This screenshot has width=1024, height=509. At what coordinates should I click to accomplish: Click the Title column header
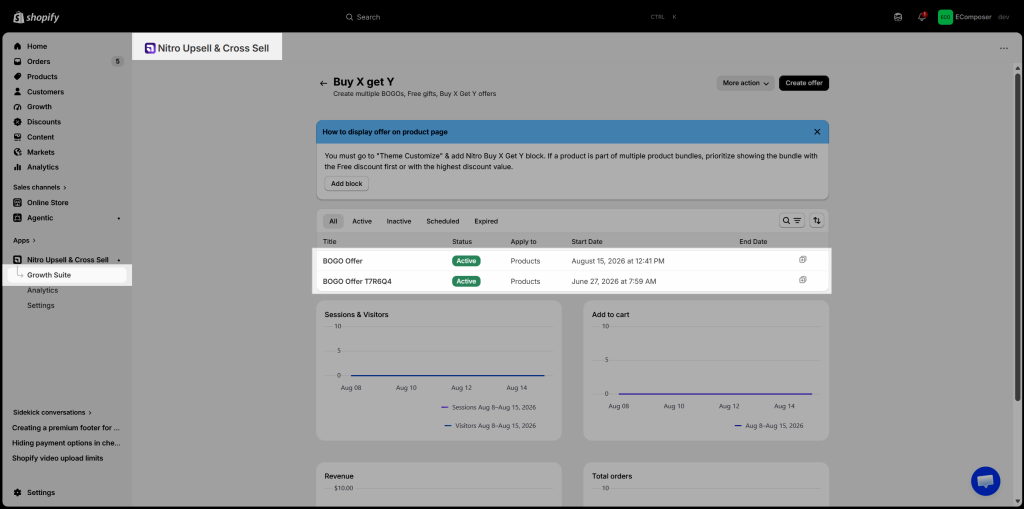coord(330,242)
